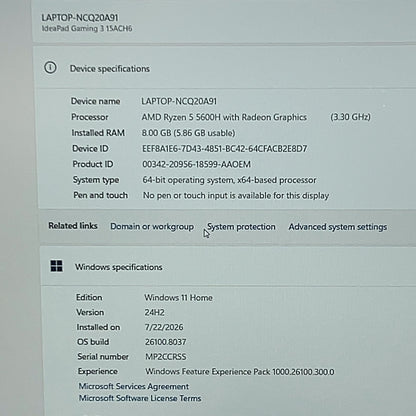This screenshot has width=416, height=416.
Task: Click the Product ID 00342-20956-18599-AAOEM
Action: click(197, 164)
